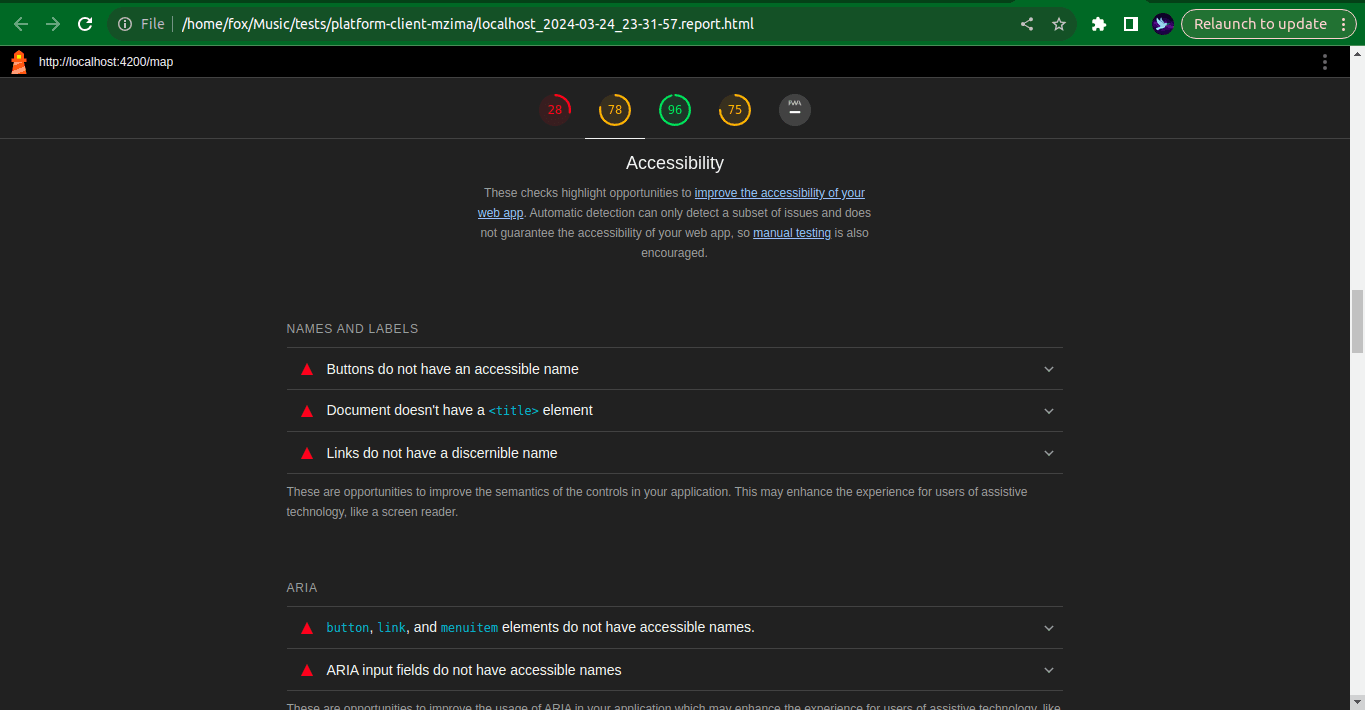
Task: Bookmark this page with the star icon
Action: pyautogui.click(x=1059, y=24)
